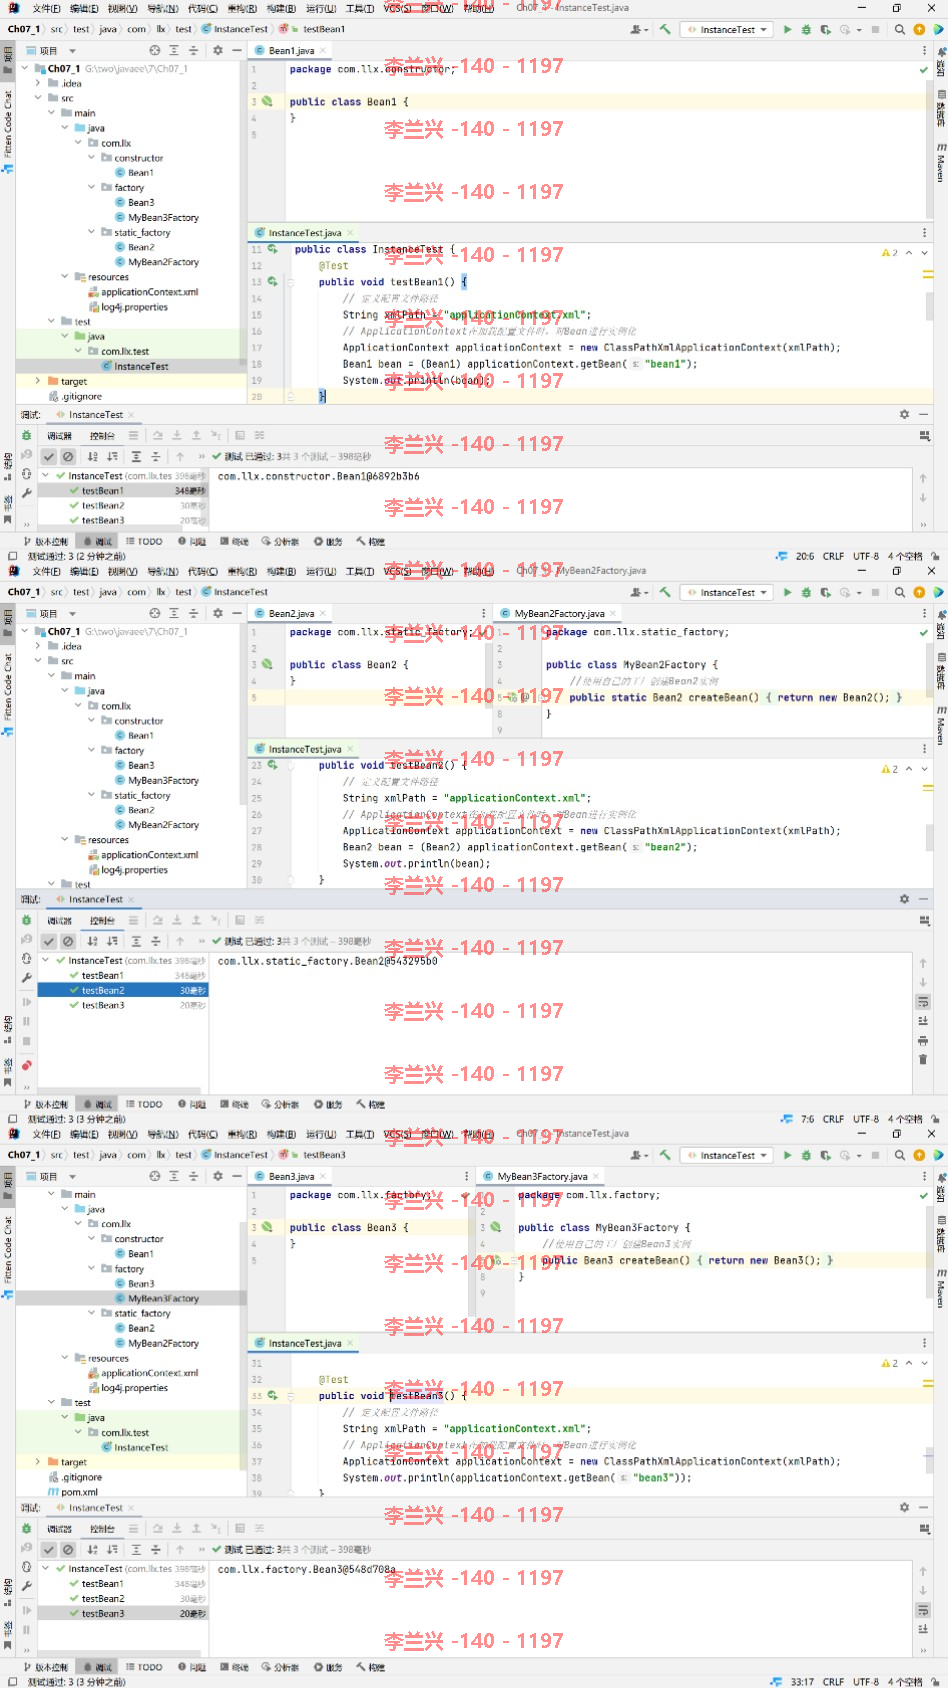Toggle show passed tests in bottom debug panel
Viewport: 948px width, 1688px height.
(x=48, y=1549)
